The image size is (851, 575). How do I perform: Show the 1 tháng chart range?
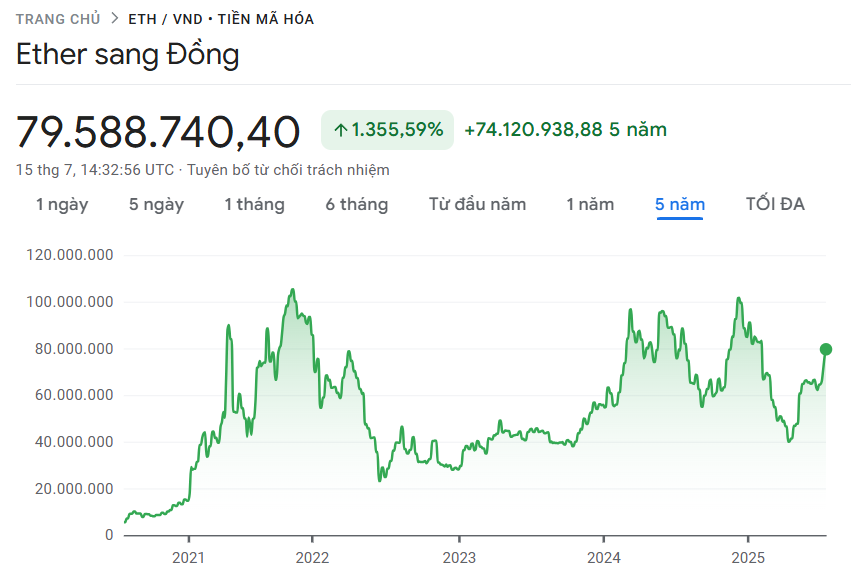pos(254,205)
